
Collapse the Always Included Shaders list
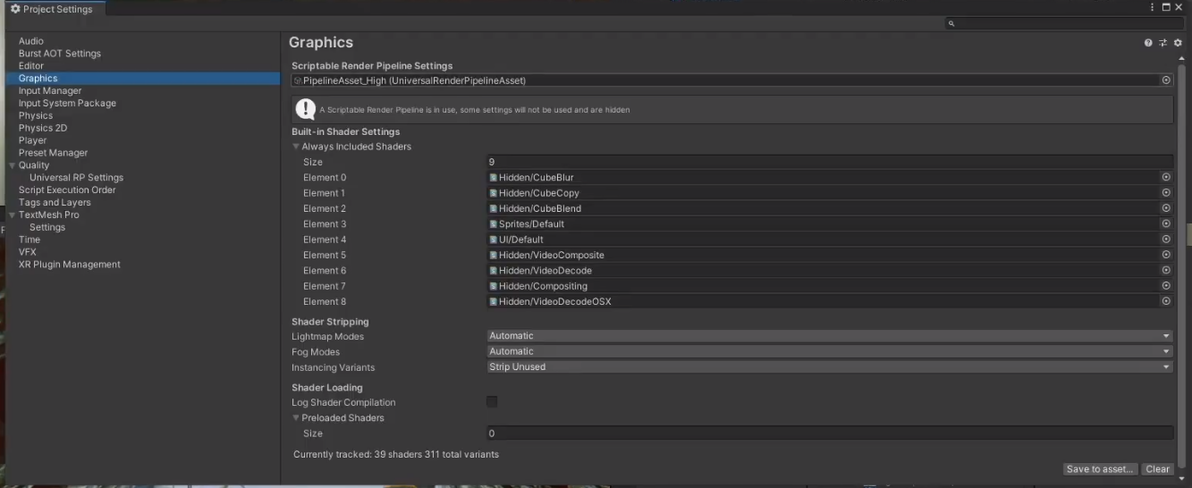click(x=296, y=147)
